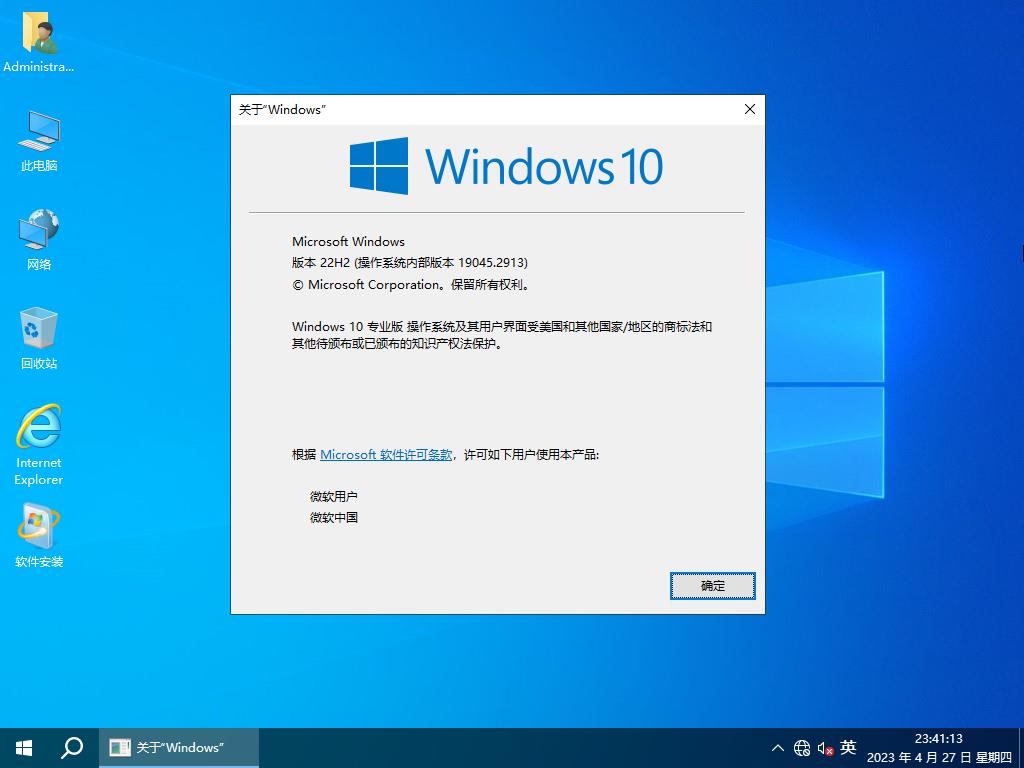Click the network globe tray icon

pyautogui.click(x=802, y=748)
